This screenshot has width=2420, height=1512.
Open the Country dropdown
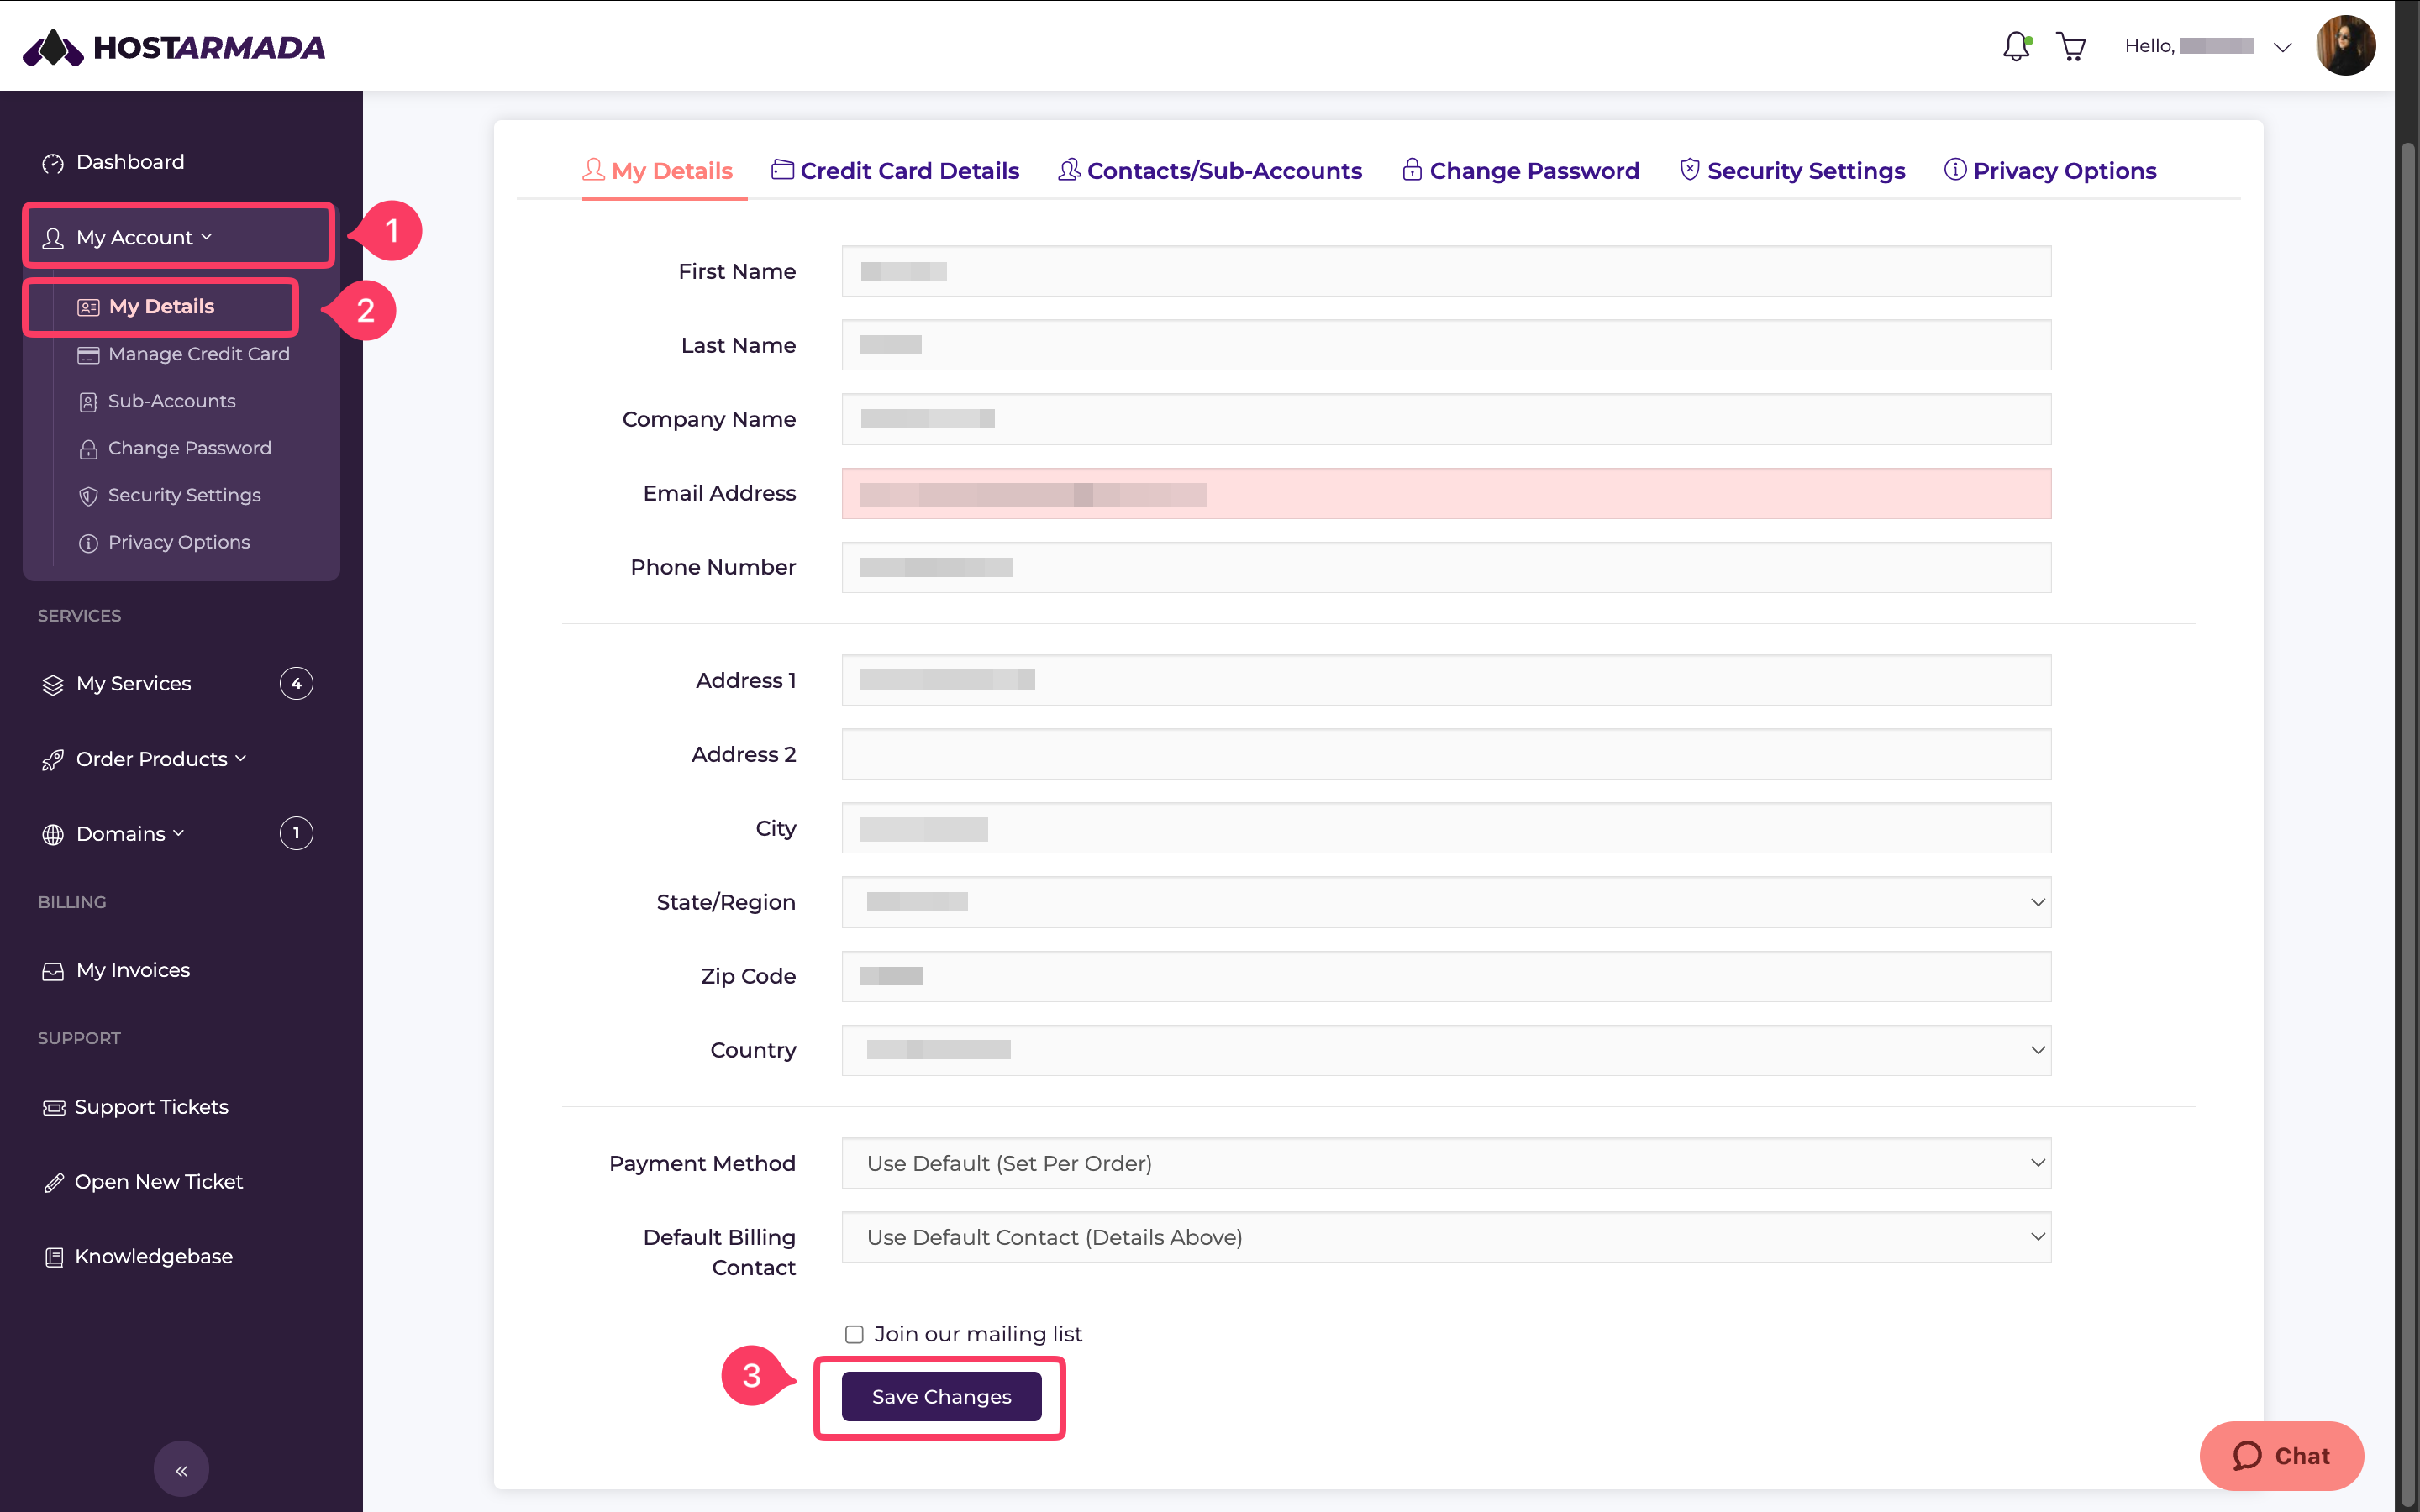pyautogui.click(x=1446, y=1050)
